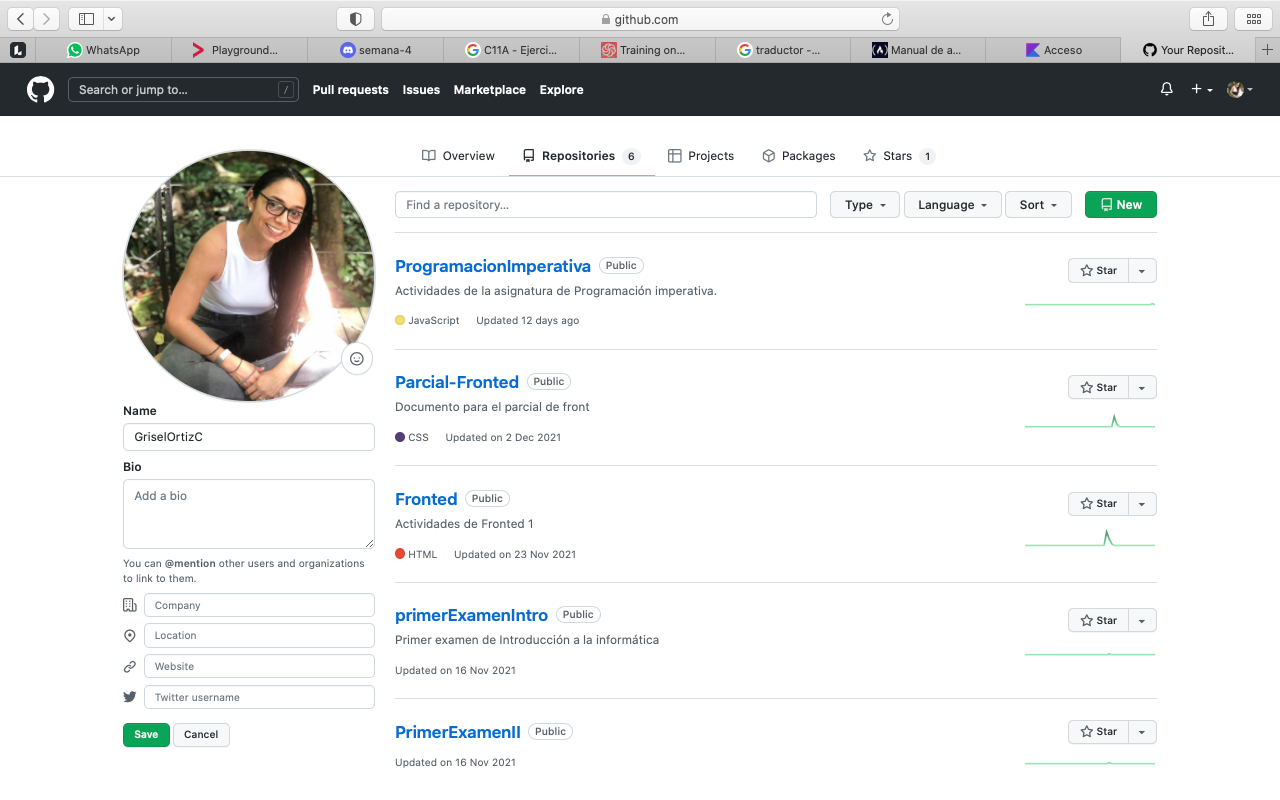Click Safari share icon
Image resolution: width=1280 pixels, height=800 pixels.
click(x=1208, y=19)
